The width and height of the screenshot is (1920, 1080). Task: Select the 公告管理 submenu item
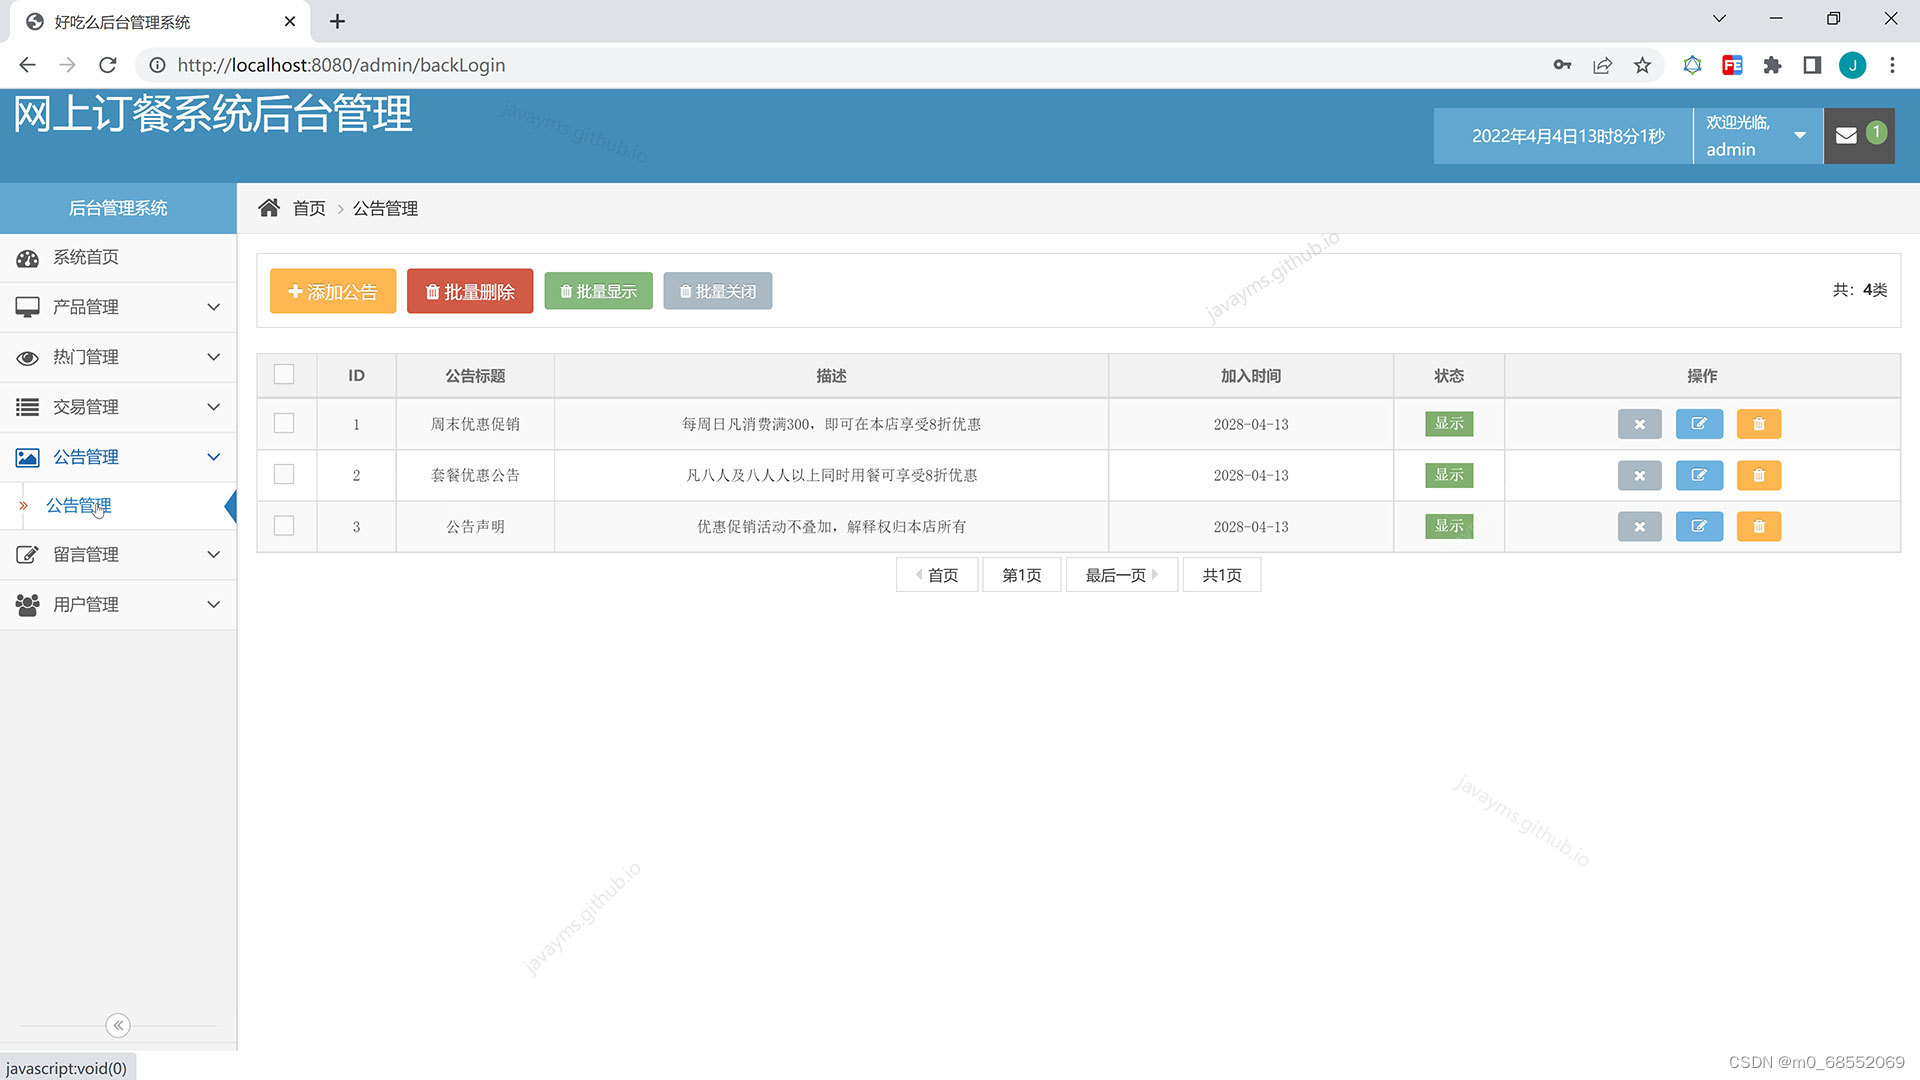[x=79, y=505]
